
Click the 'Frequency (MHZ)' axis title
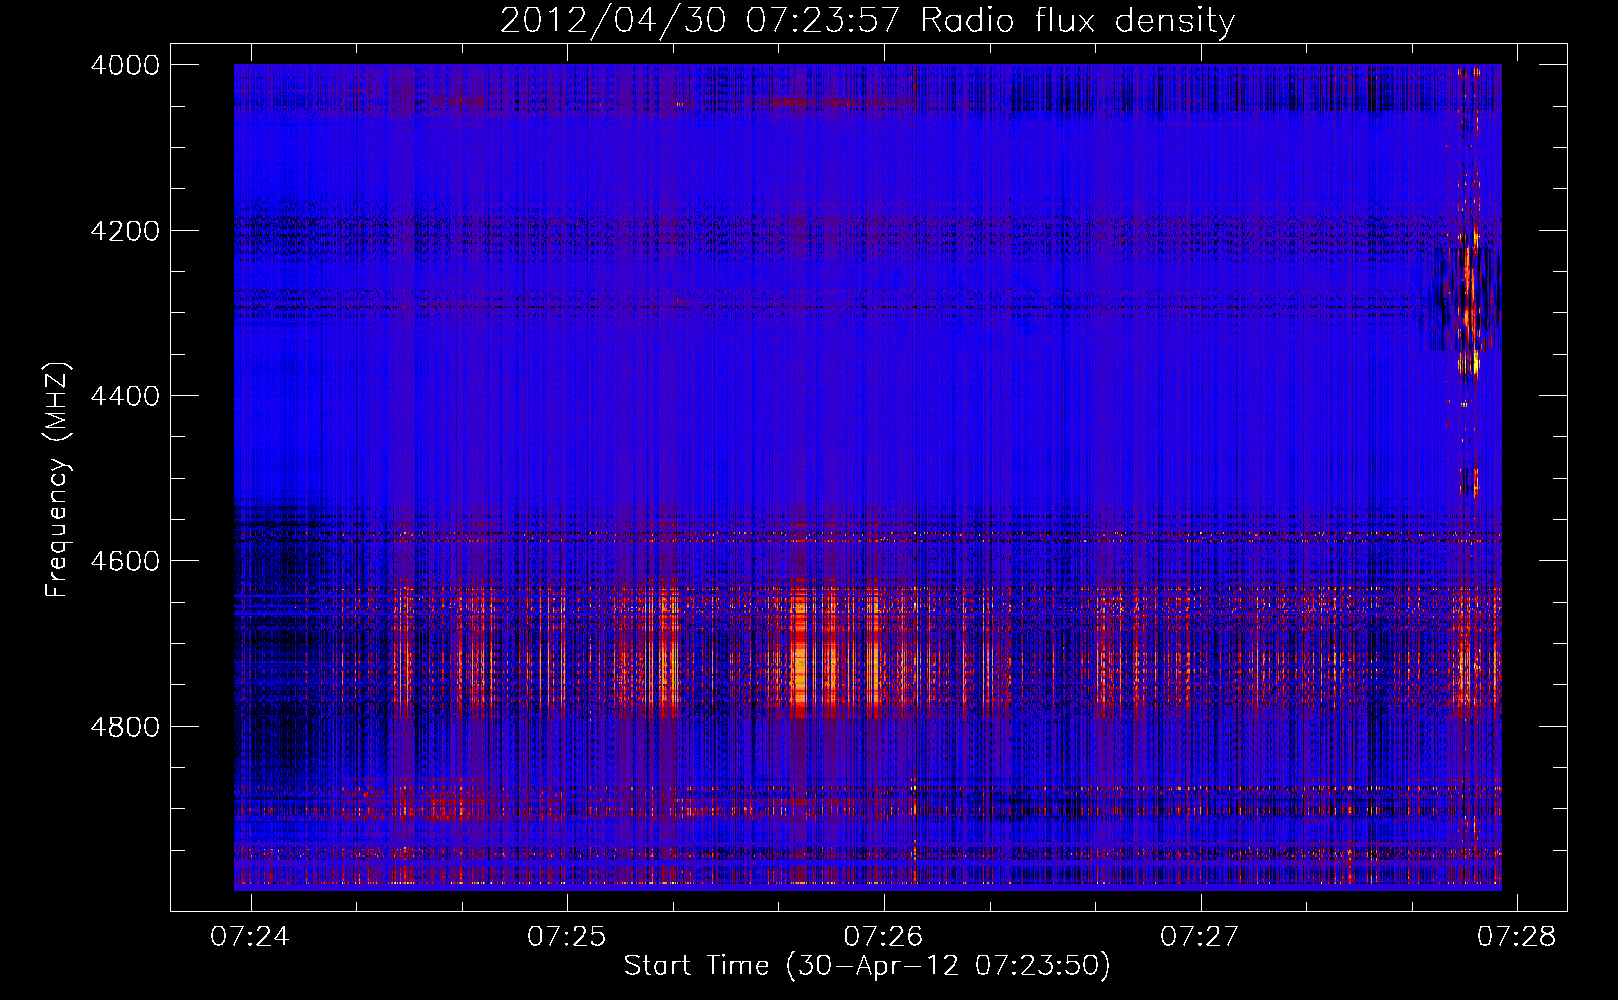(58, 480)
